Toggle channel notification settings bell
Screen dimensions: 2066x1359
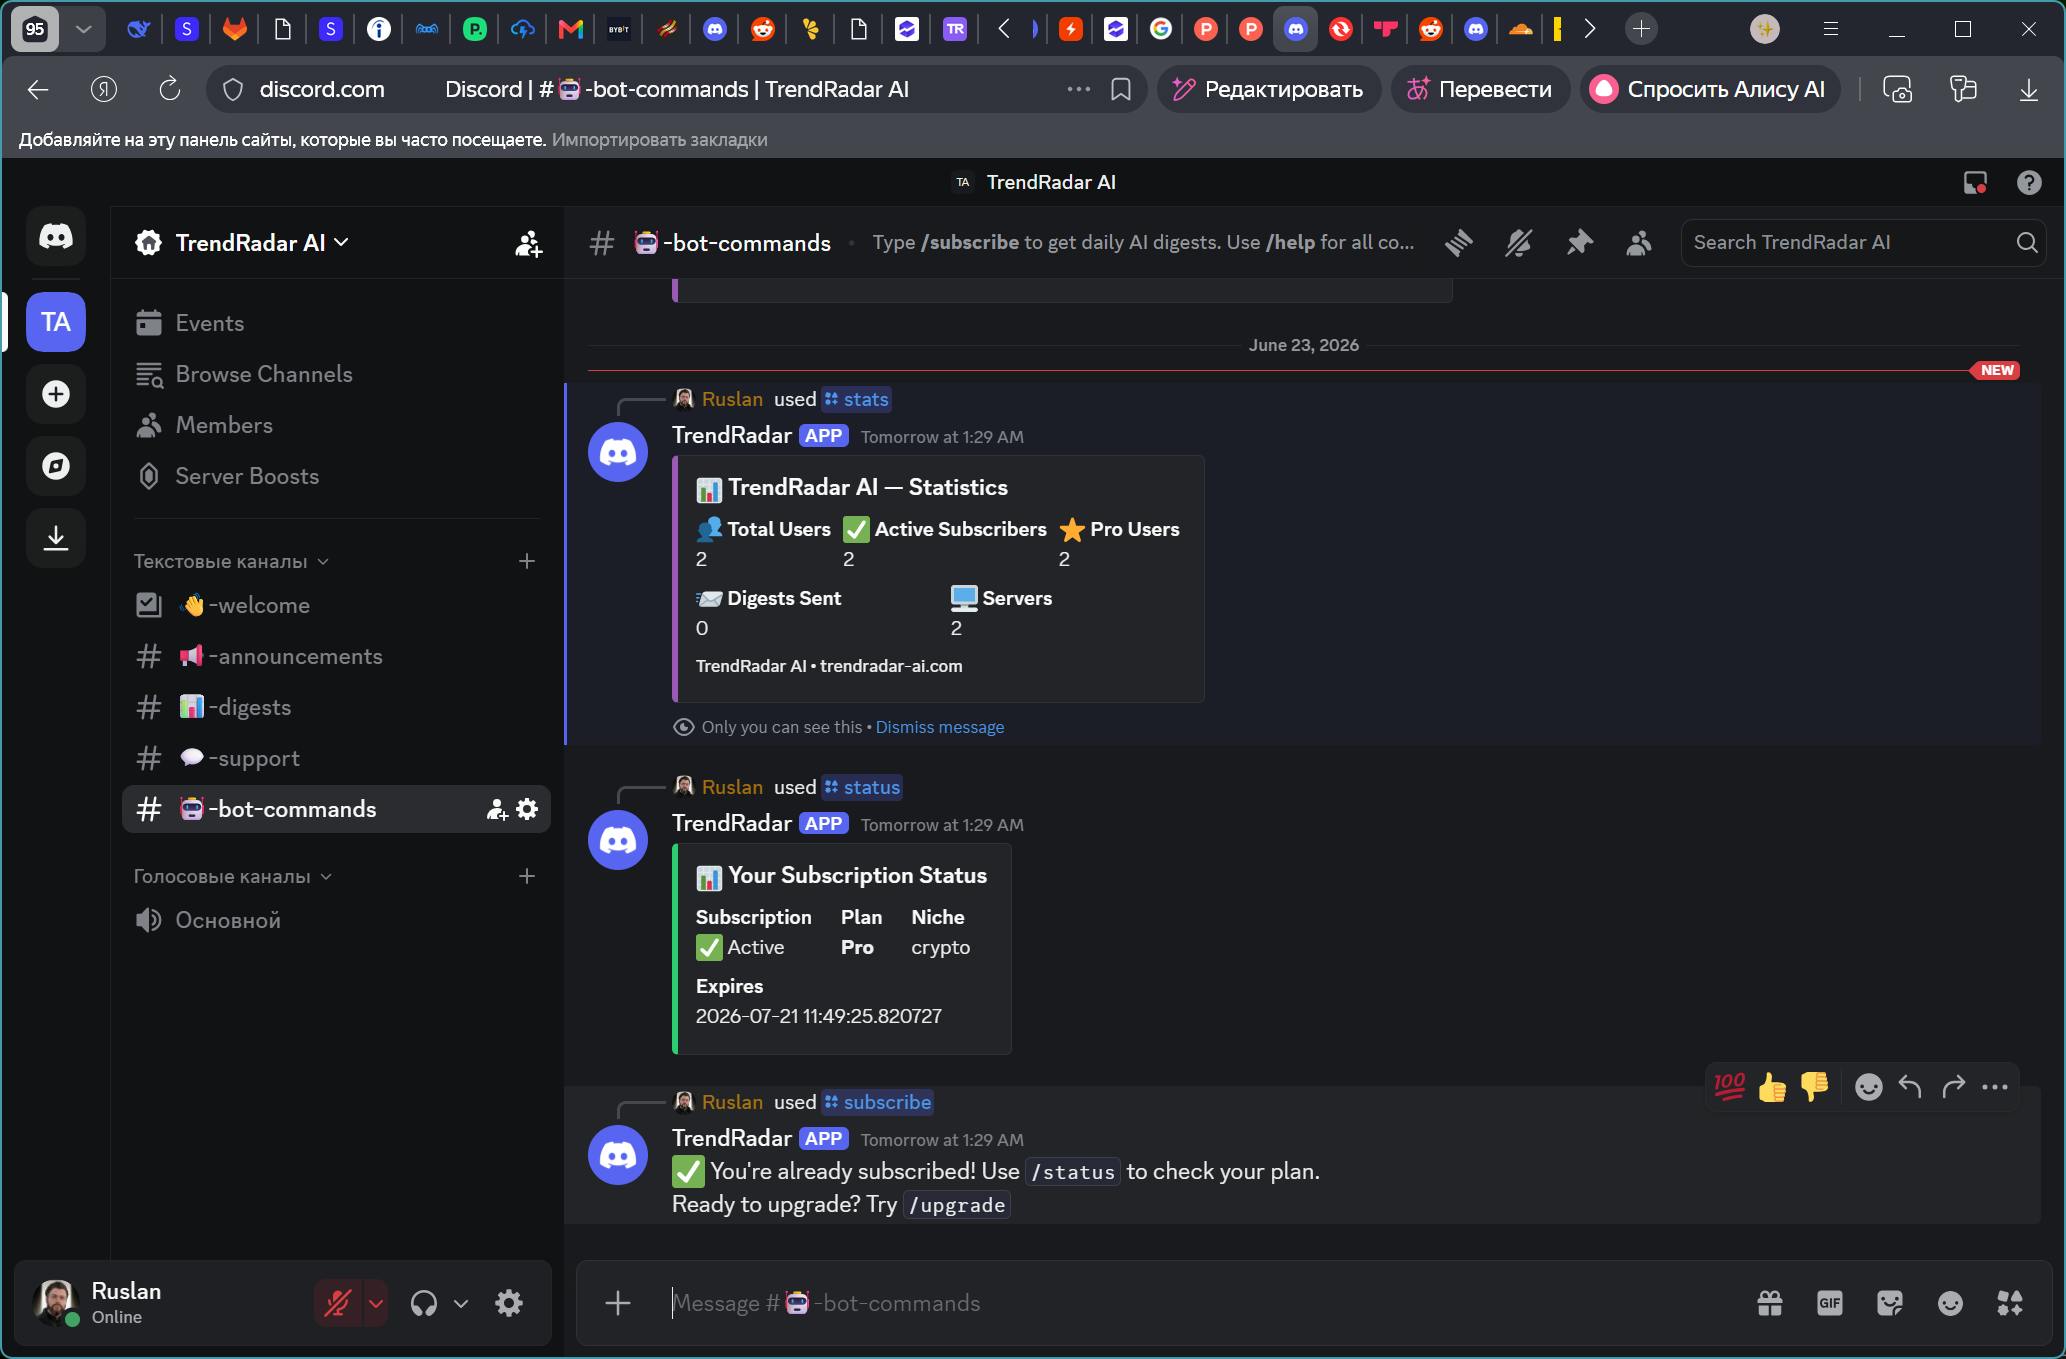point(1519,243)
